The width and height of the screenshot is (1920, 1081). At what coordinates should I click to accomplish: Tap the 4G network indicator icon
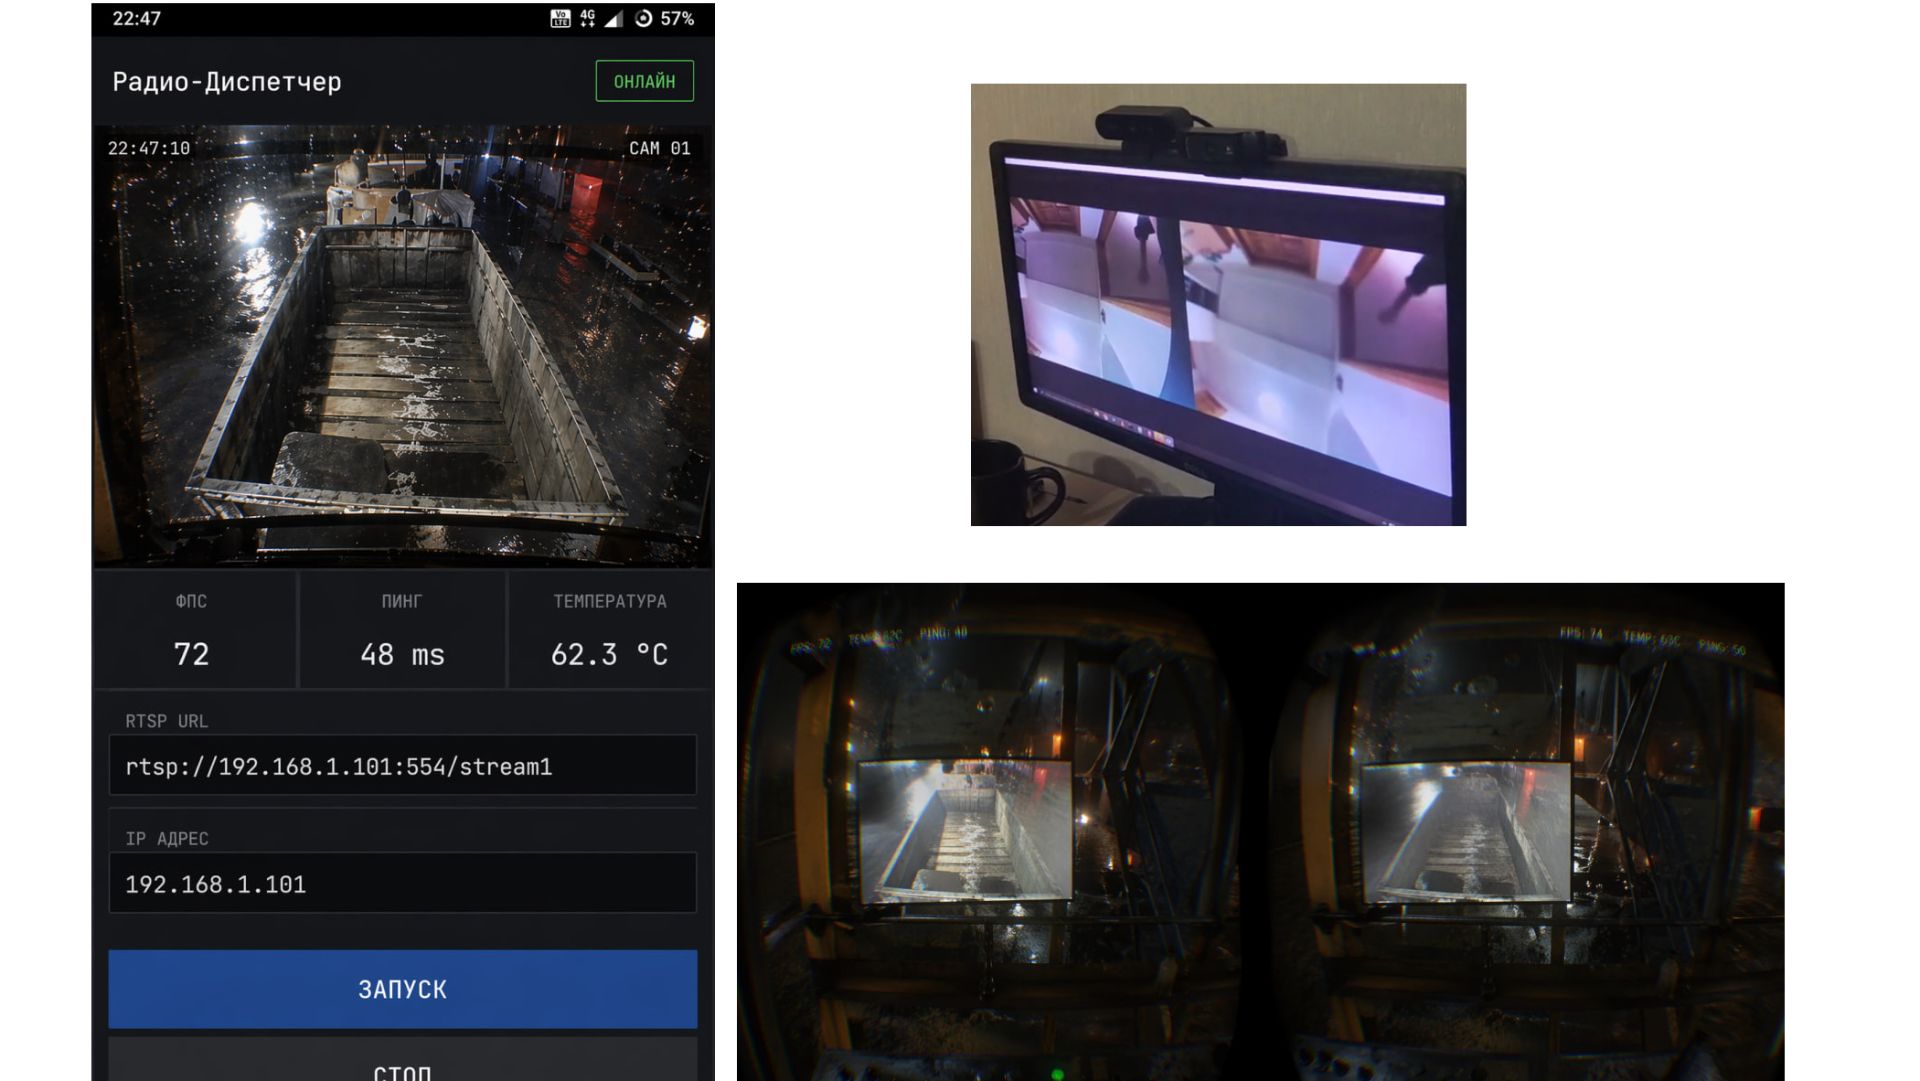pos(587,18)
